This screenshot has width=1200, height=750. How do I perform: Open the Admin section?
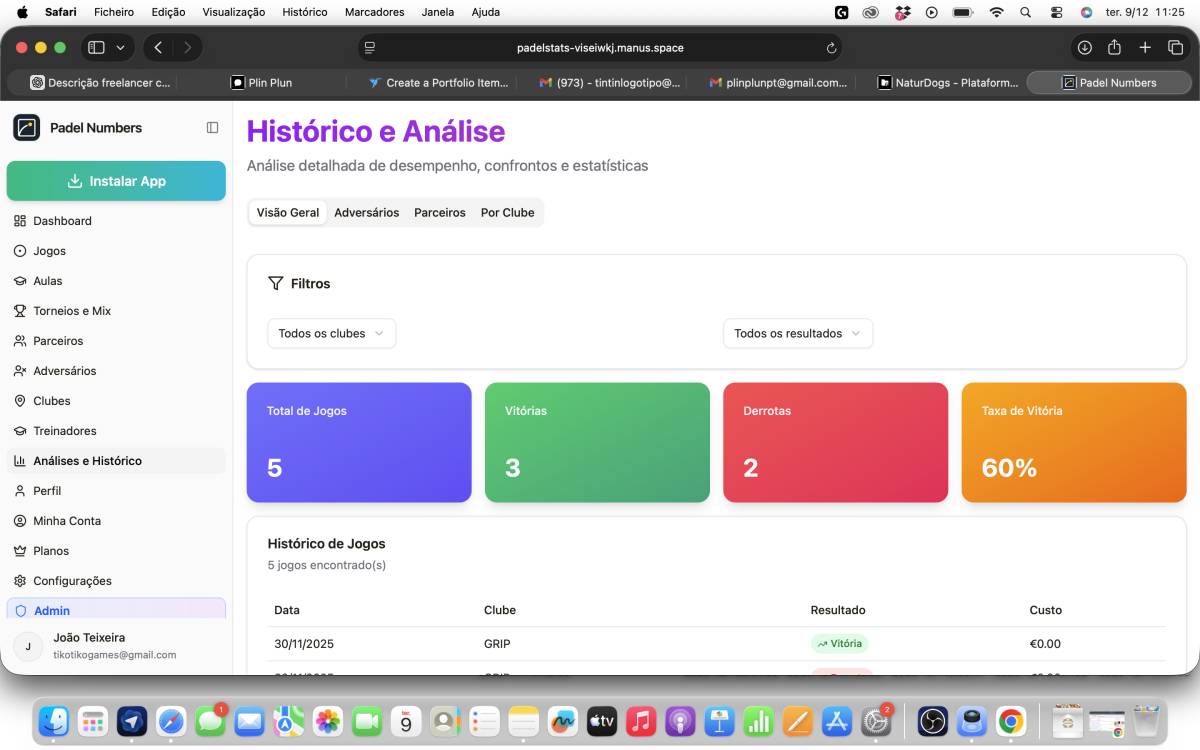click(x=116, y=610)
